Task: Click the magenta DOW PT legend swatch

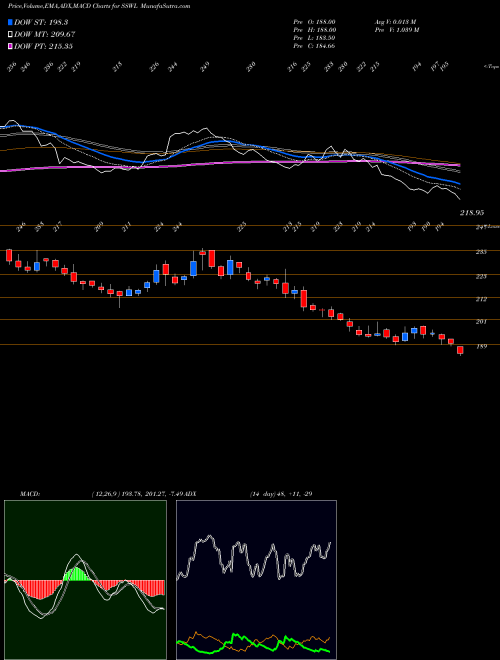Action: [x=10, y=46]
